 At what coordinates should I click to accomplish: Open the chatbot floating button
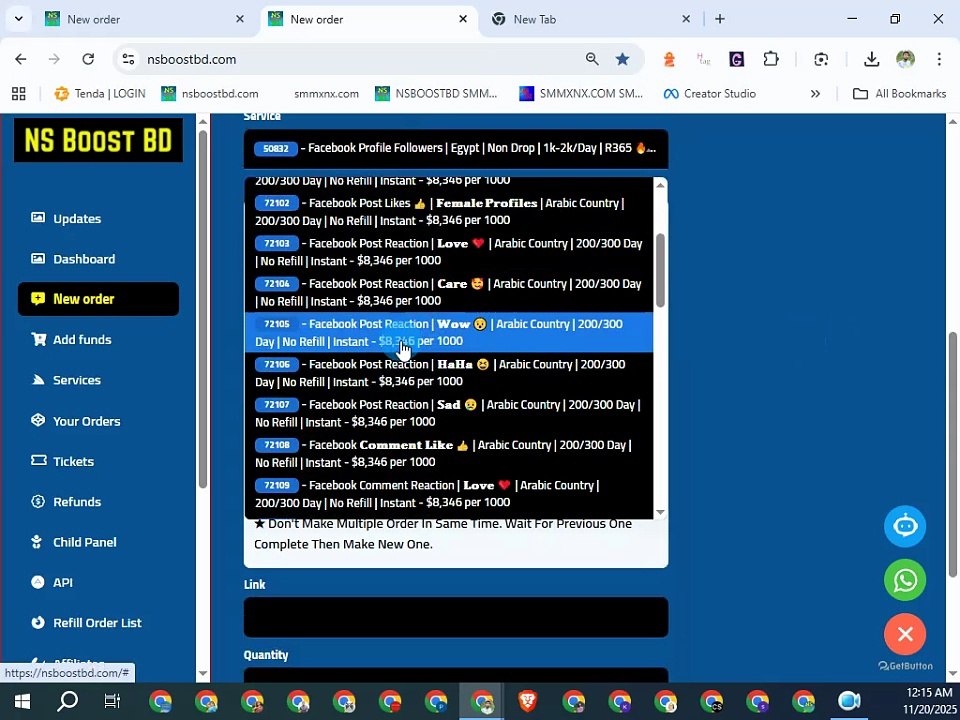click(905, 526)
